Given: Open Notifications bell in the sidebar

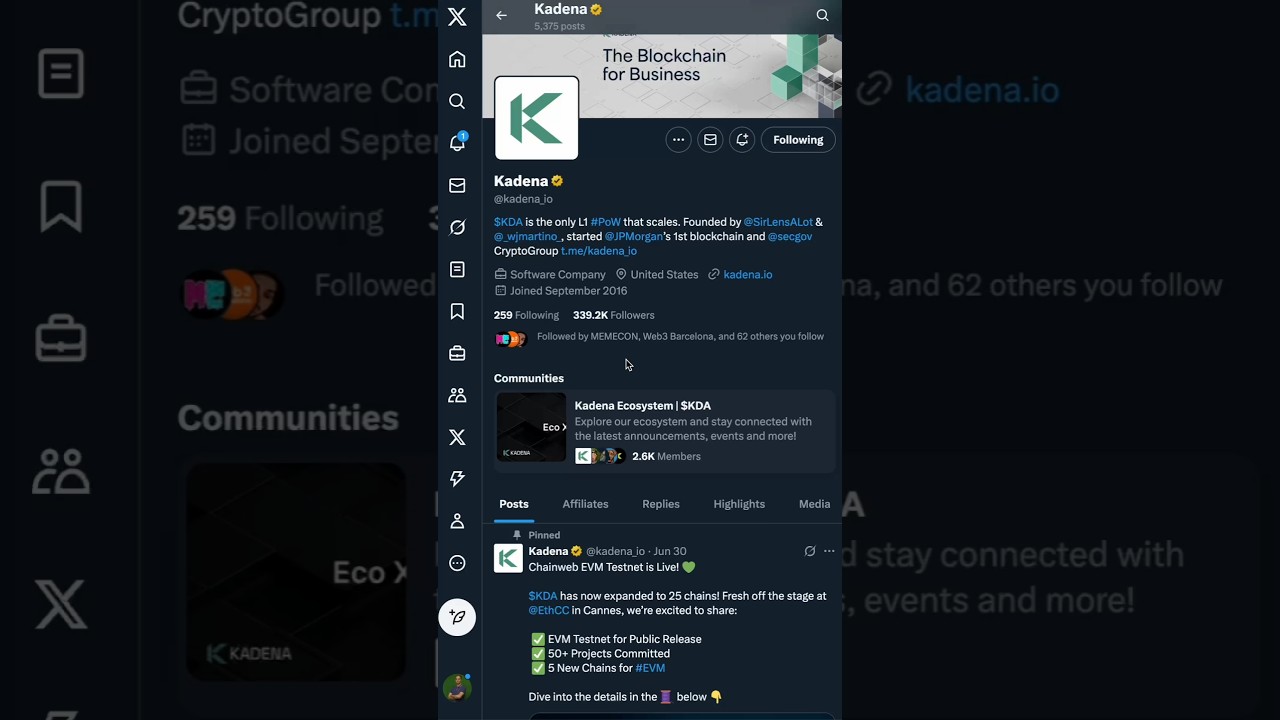Looking at the screenshot, I should click(457, 143).
